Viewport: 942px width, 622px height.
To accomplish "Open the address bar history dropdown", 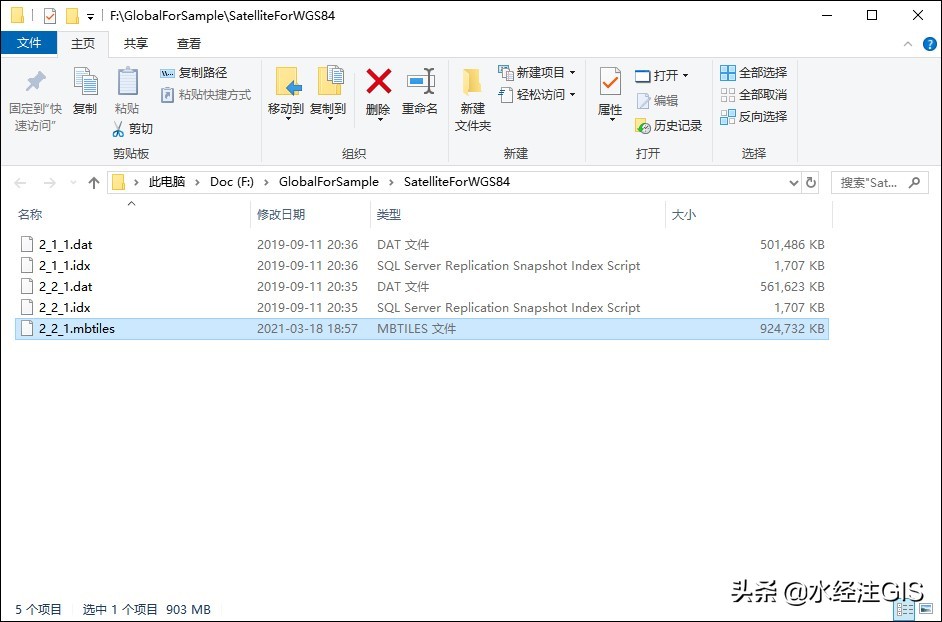I will tap(795, 182).
